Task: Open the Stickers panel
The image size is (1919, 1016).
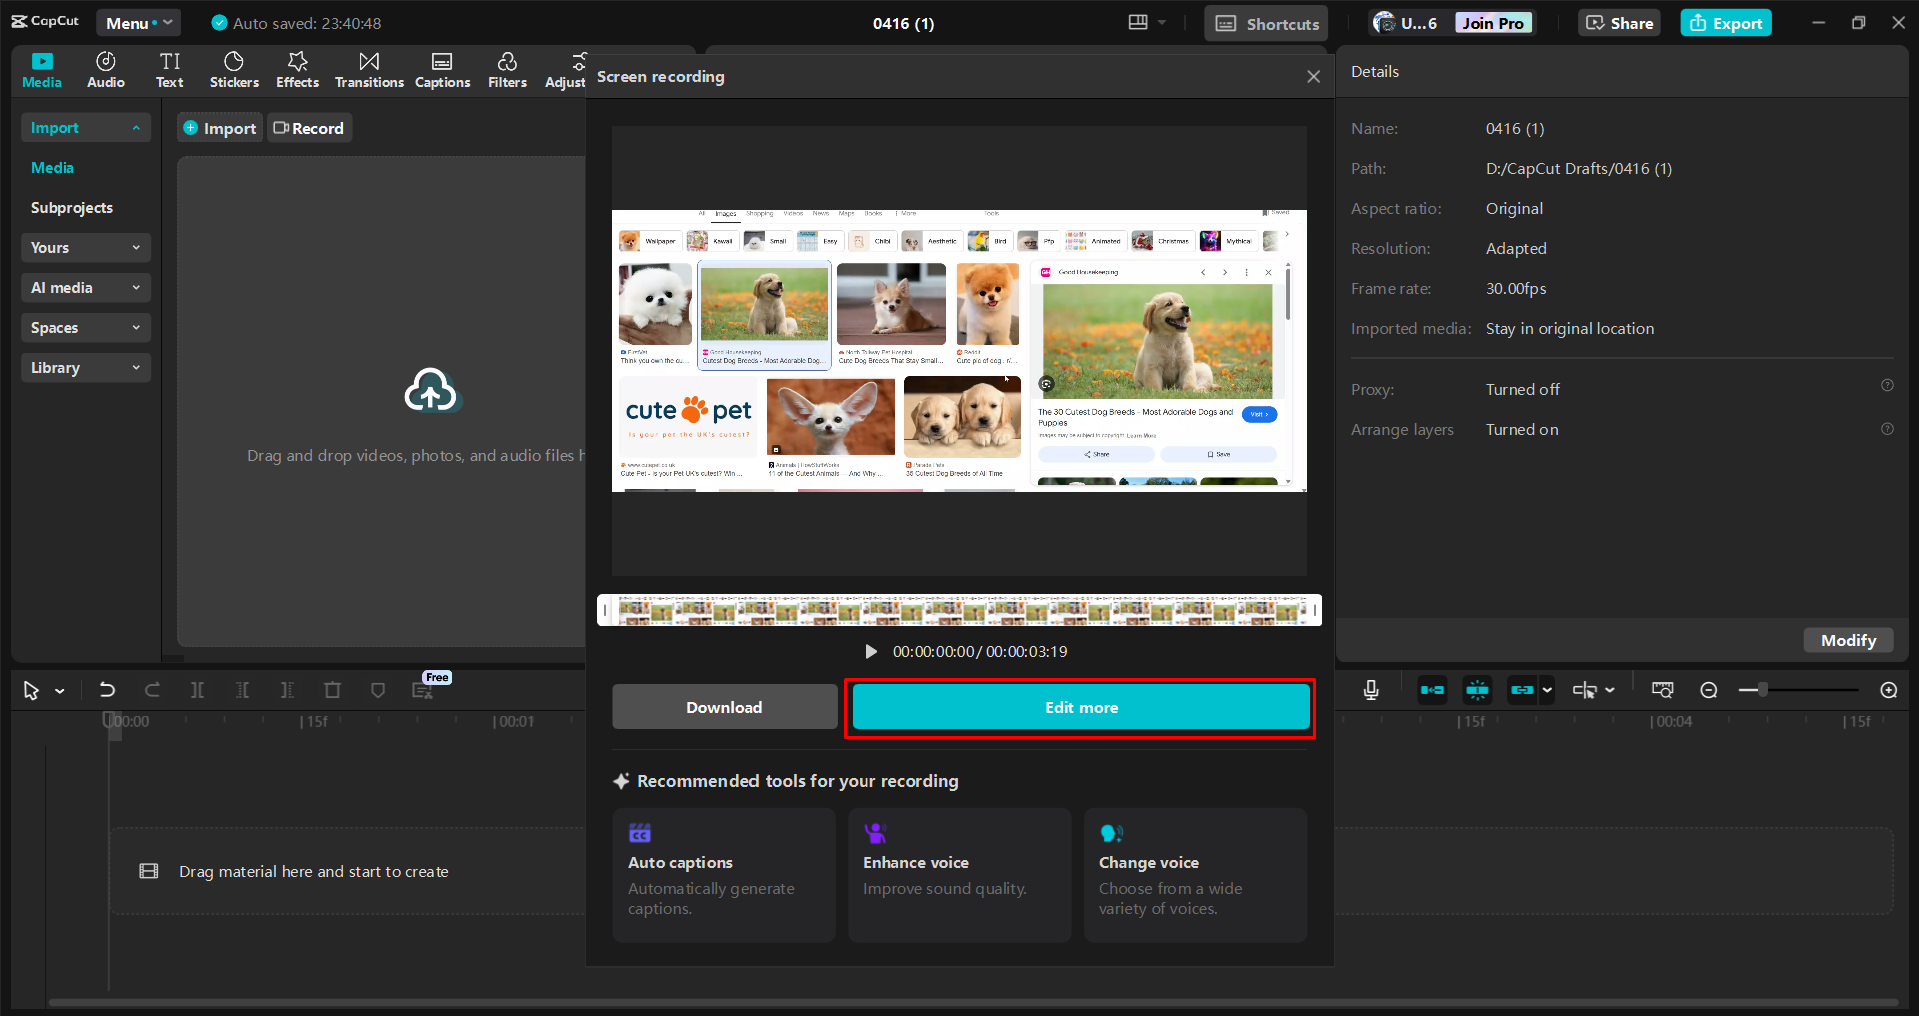Action: tap(233, 69)
